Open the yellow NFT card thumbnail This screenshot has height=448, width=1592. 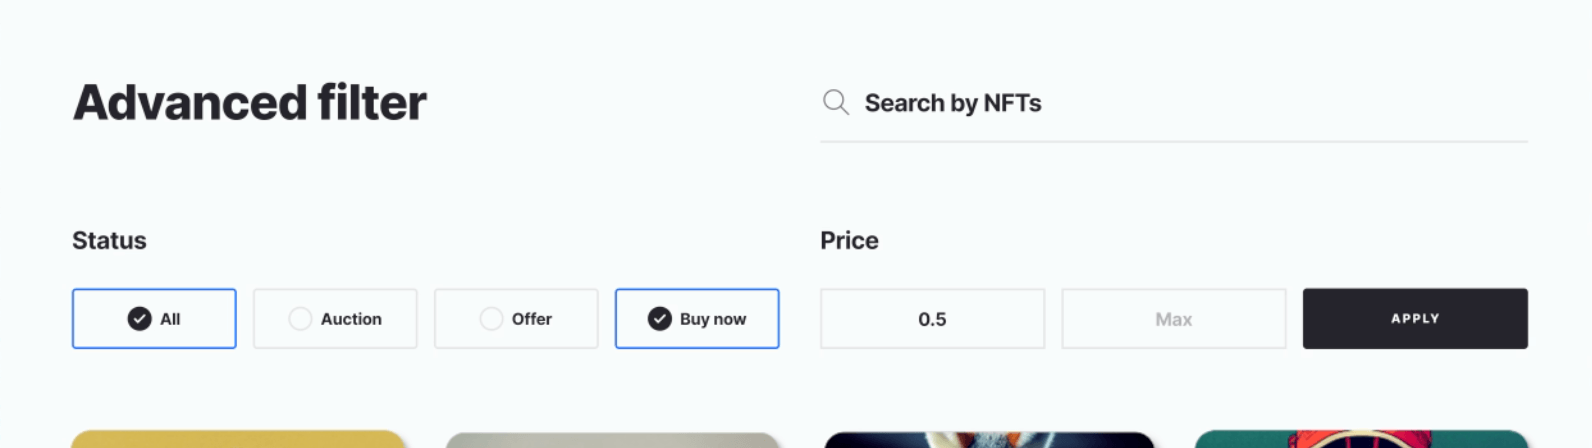(x=238, y=440)
